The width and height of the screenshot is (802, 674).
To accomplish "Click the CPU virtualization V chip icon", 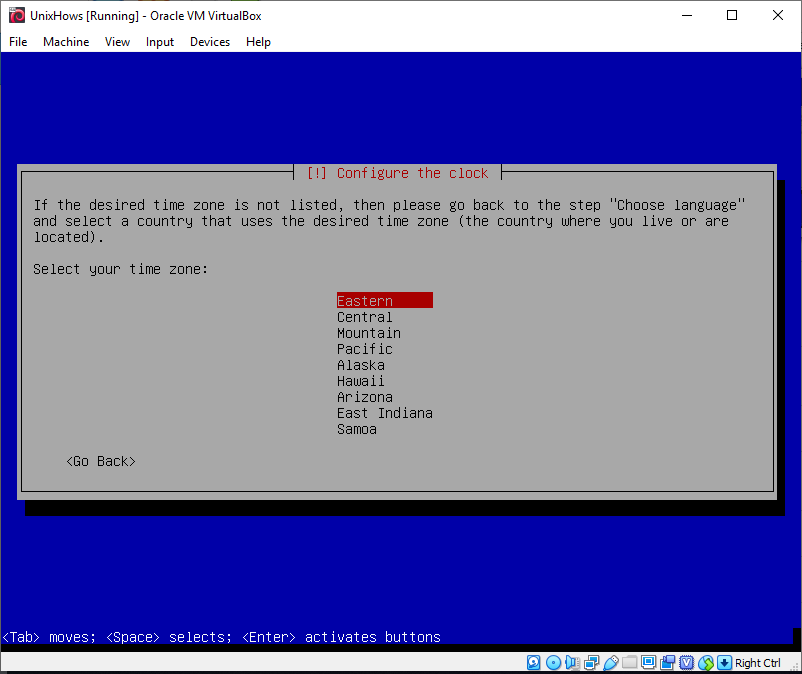I will point(686,663).
